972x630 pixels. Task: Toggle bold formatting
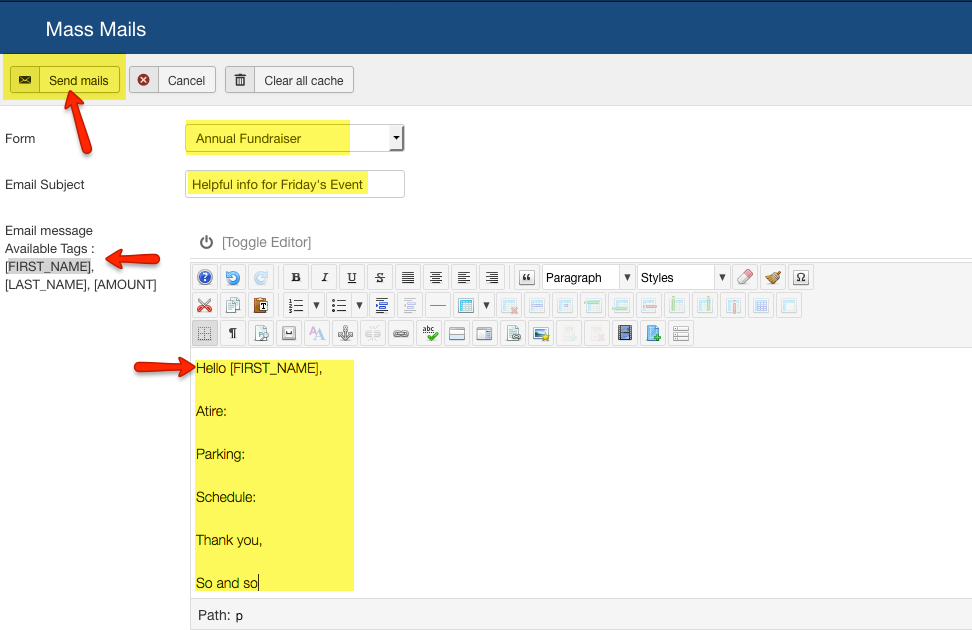click(295, 278)
